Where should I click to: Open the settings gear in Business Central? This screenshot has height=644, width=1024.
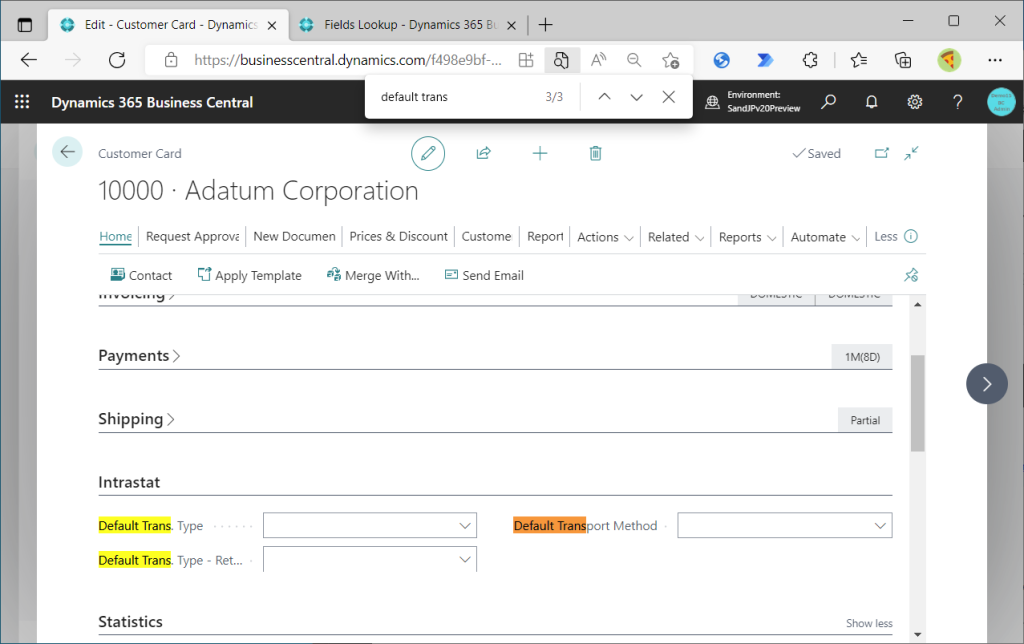[x=914, y=102]
